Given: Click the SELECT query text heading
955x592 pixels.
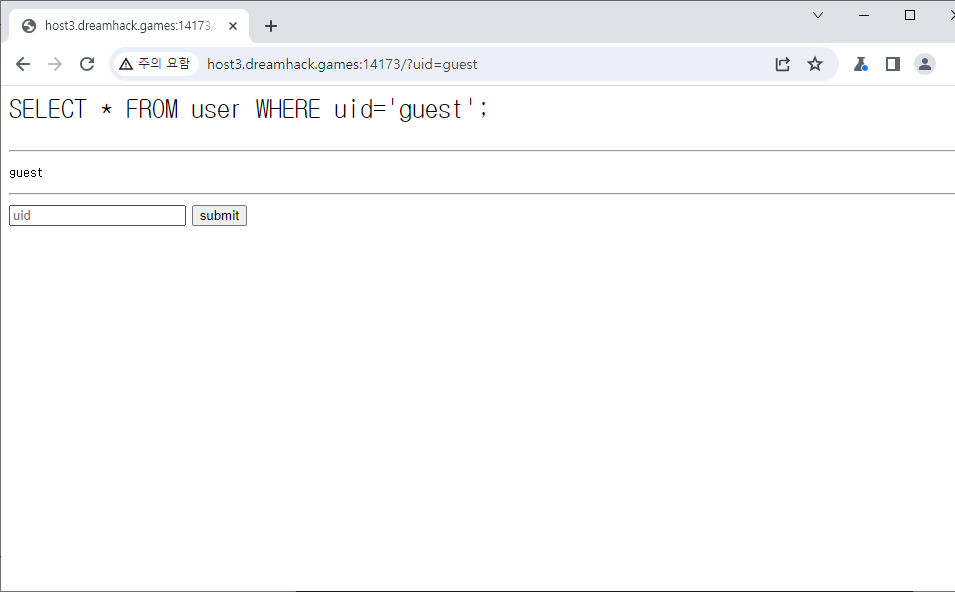Looking at the screenshot, I should (x=248, y=109).
